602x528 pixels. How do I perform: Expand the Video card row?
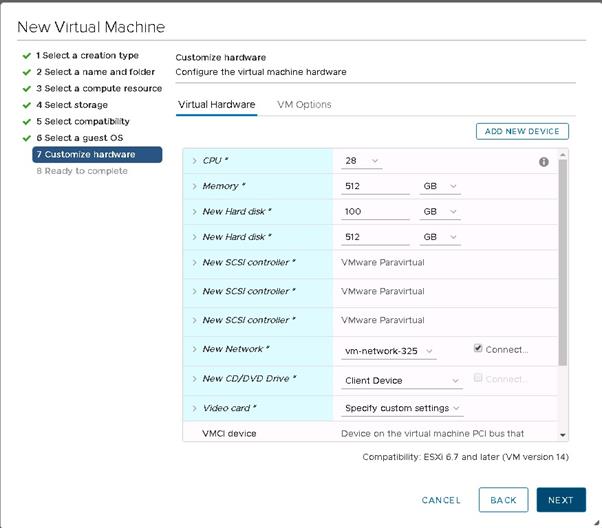point(194,408)
